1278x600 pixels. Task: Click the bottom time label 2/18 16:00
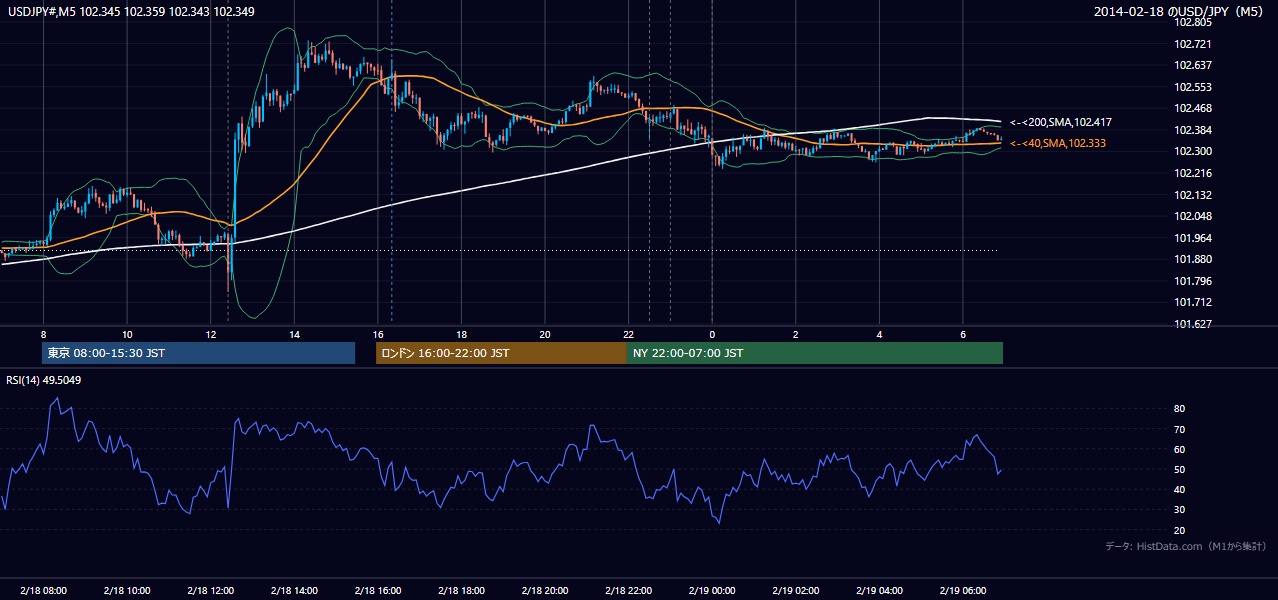click(x=377, y=590)
